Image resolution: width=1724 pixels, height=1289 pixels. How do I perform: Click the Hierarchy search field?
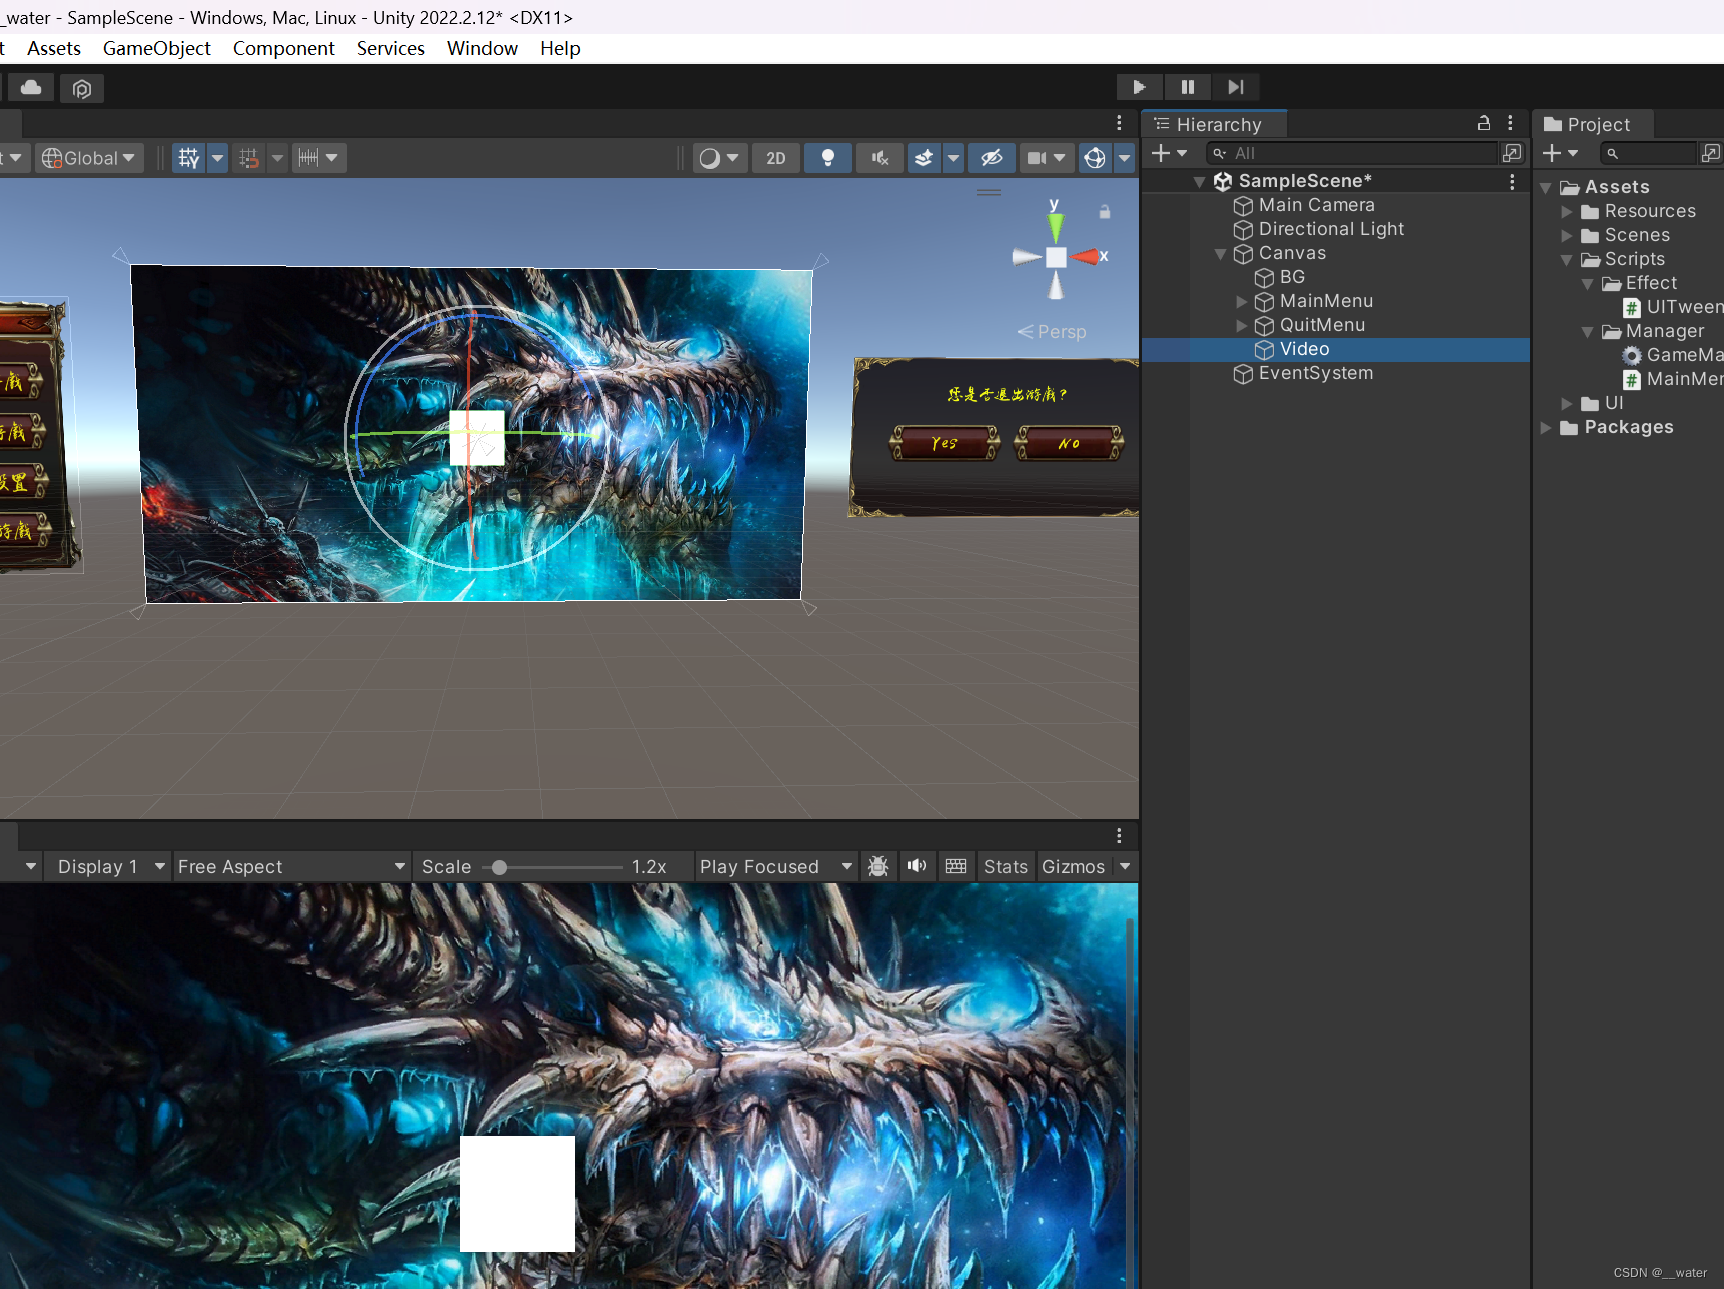tap(1351, 153)
